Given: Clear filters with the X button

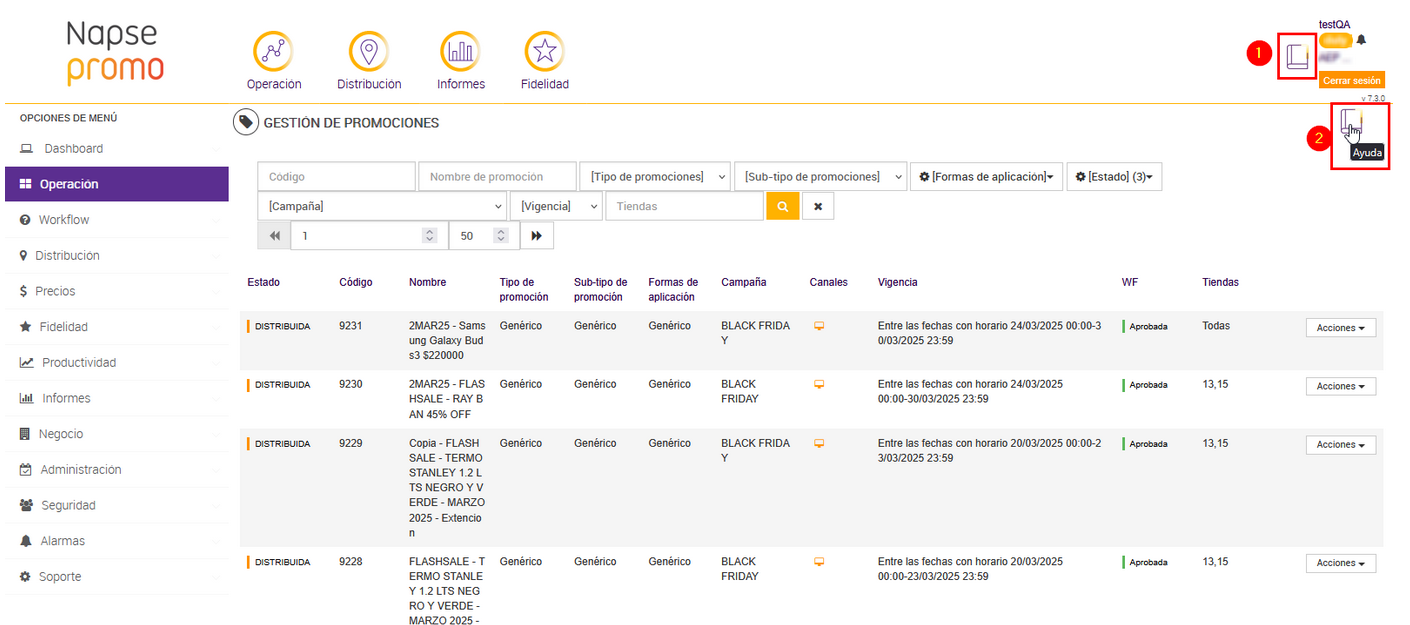Looking at the screenshot, I should 818,206.
